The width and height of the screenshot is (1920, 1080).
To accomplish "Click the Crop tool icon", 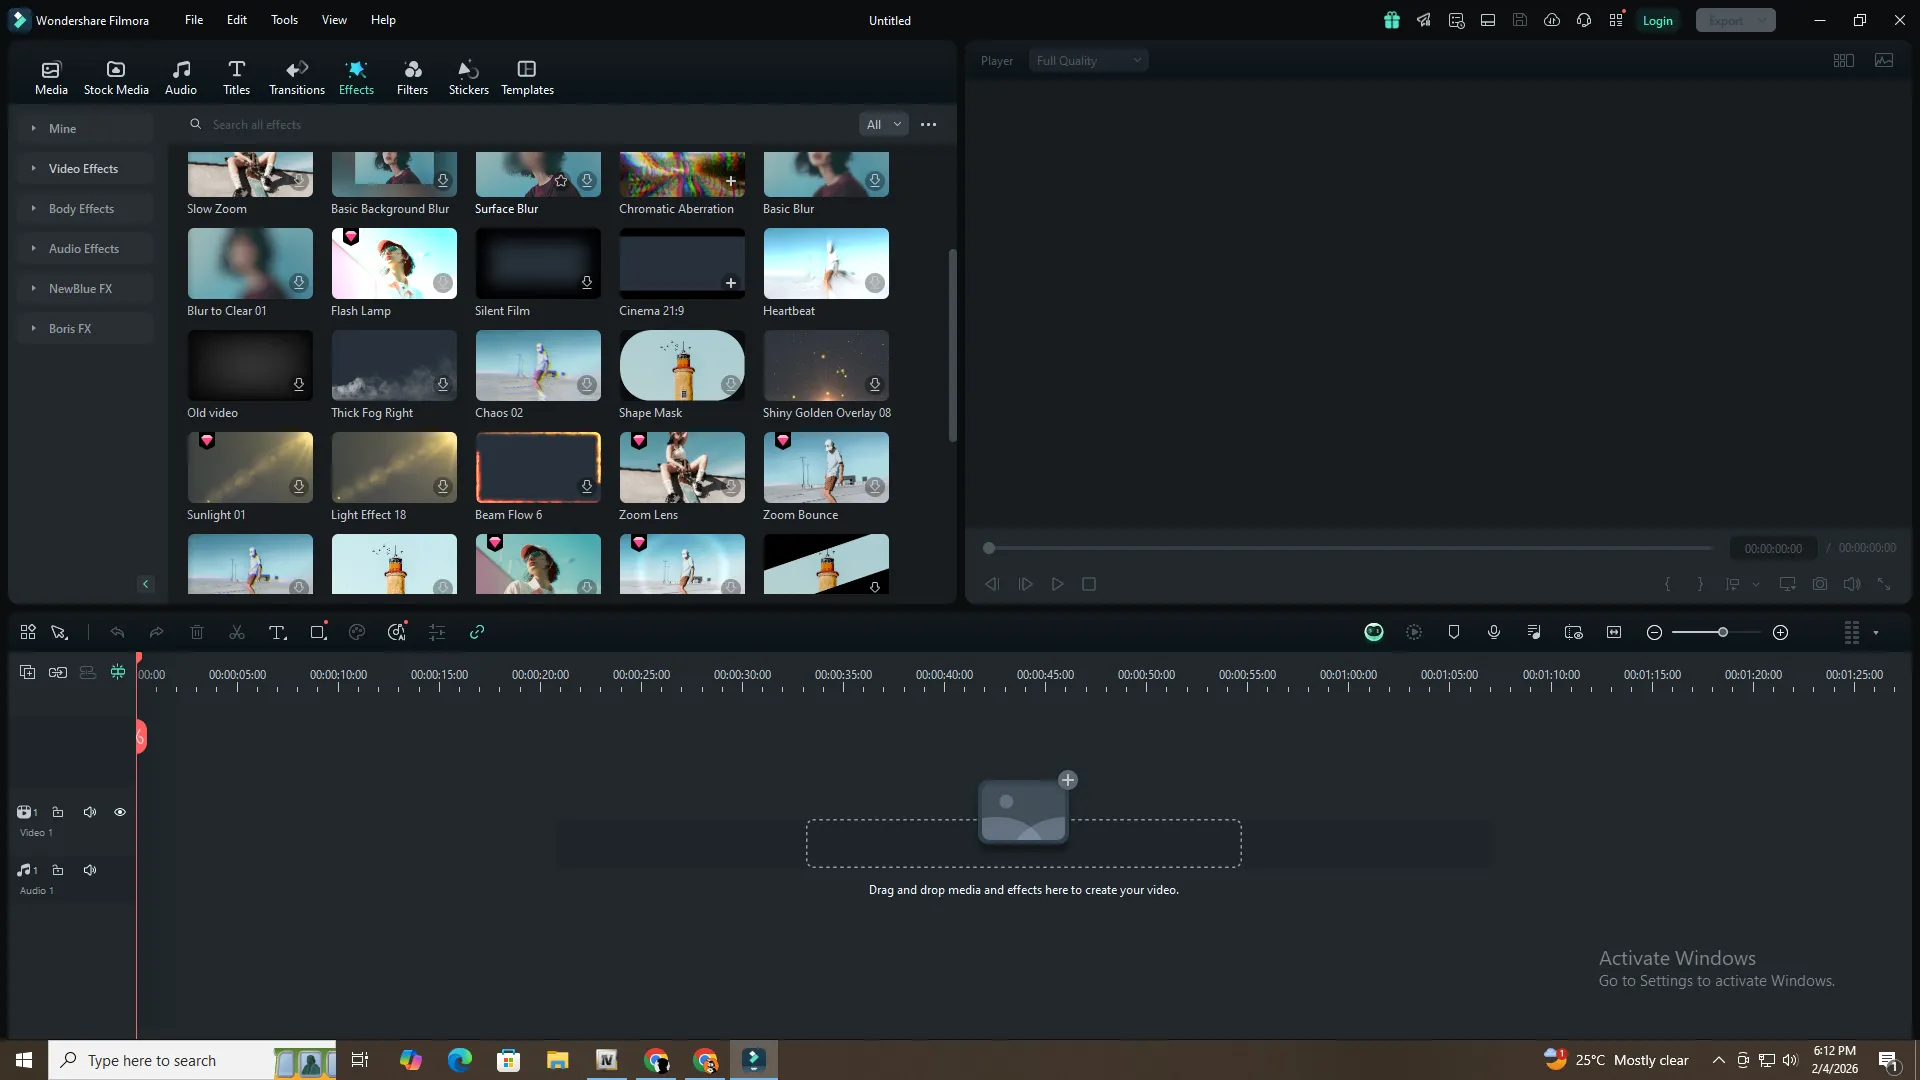I will (318, 633).
